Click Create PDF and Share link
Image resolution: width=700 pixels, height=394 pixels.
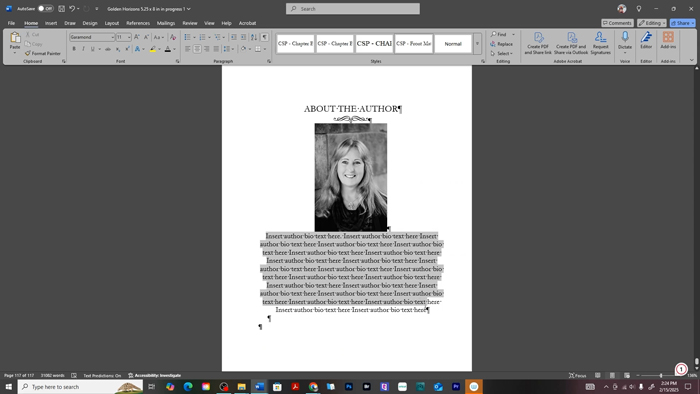(x=538, y=43)
